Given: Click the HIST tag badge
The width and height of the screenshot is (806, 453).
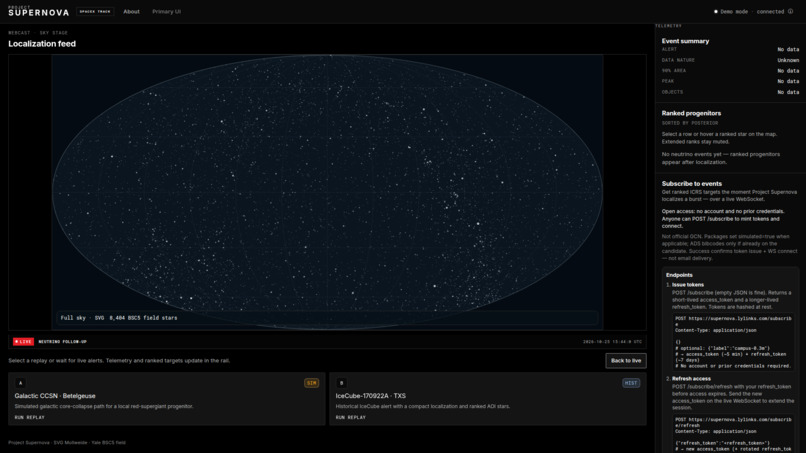Looking at the screenshot, I should coord(631,383).
